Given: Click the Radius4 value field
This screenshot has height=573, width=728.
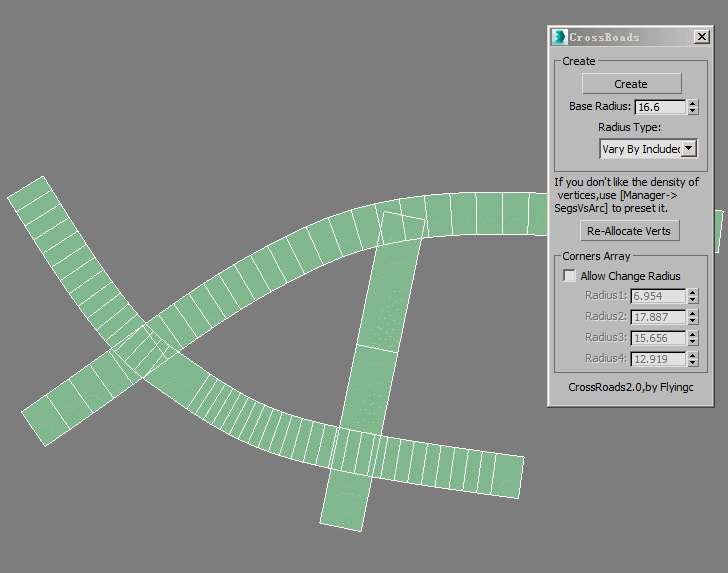Looking at the screenshot, I should click(657, 358).
